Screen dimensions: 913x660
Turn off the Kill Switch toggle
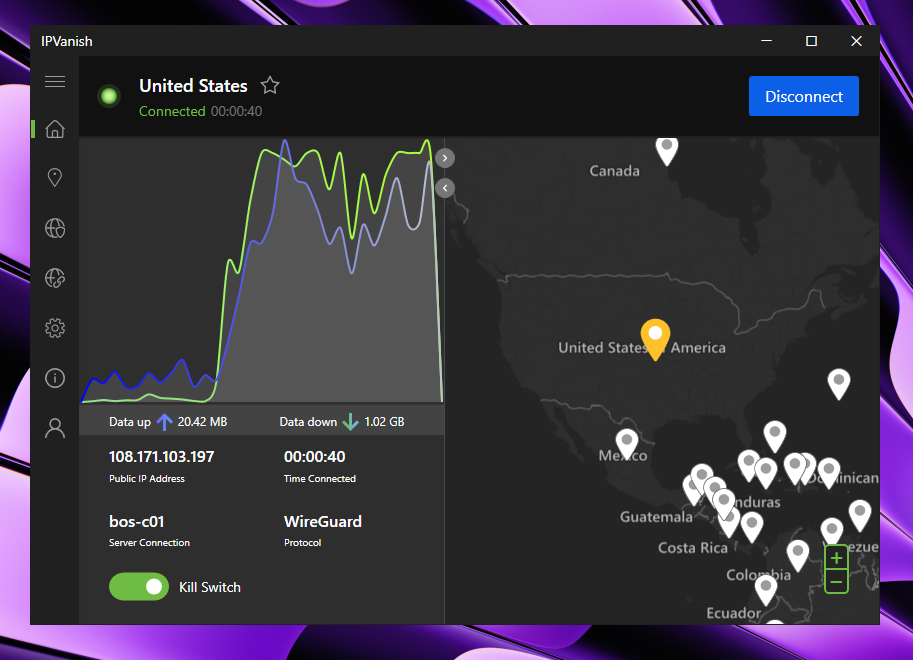[139, 587]
